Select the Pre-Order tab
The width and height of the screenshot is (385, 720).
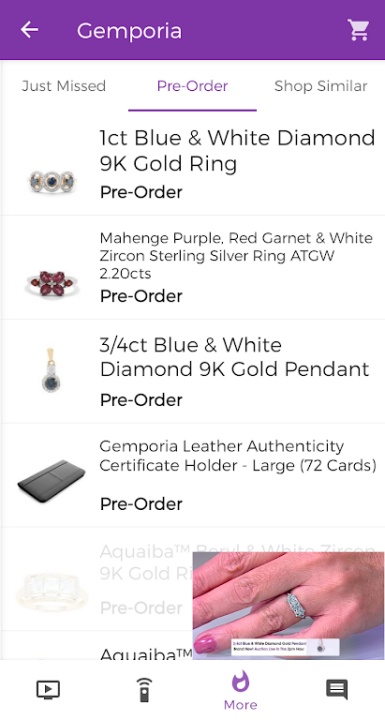click(192, 86)
